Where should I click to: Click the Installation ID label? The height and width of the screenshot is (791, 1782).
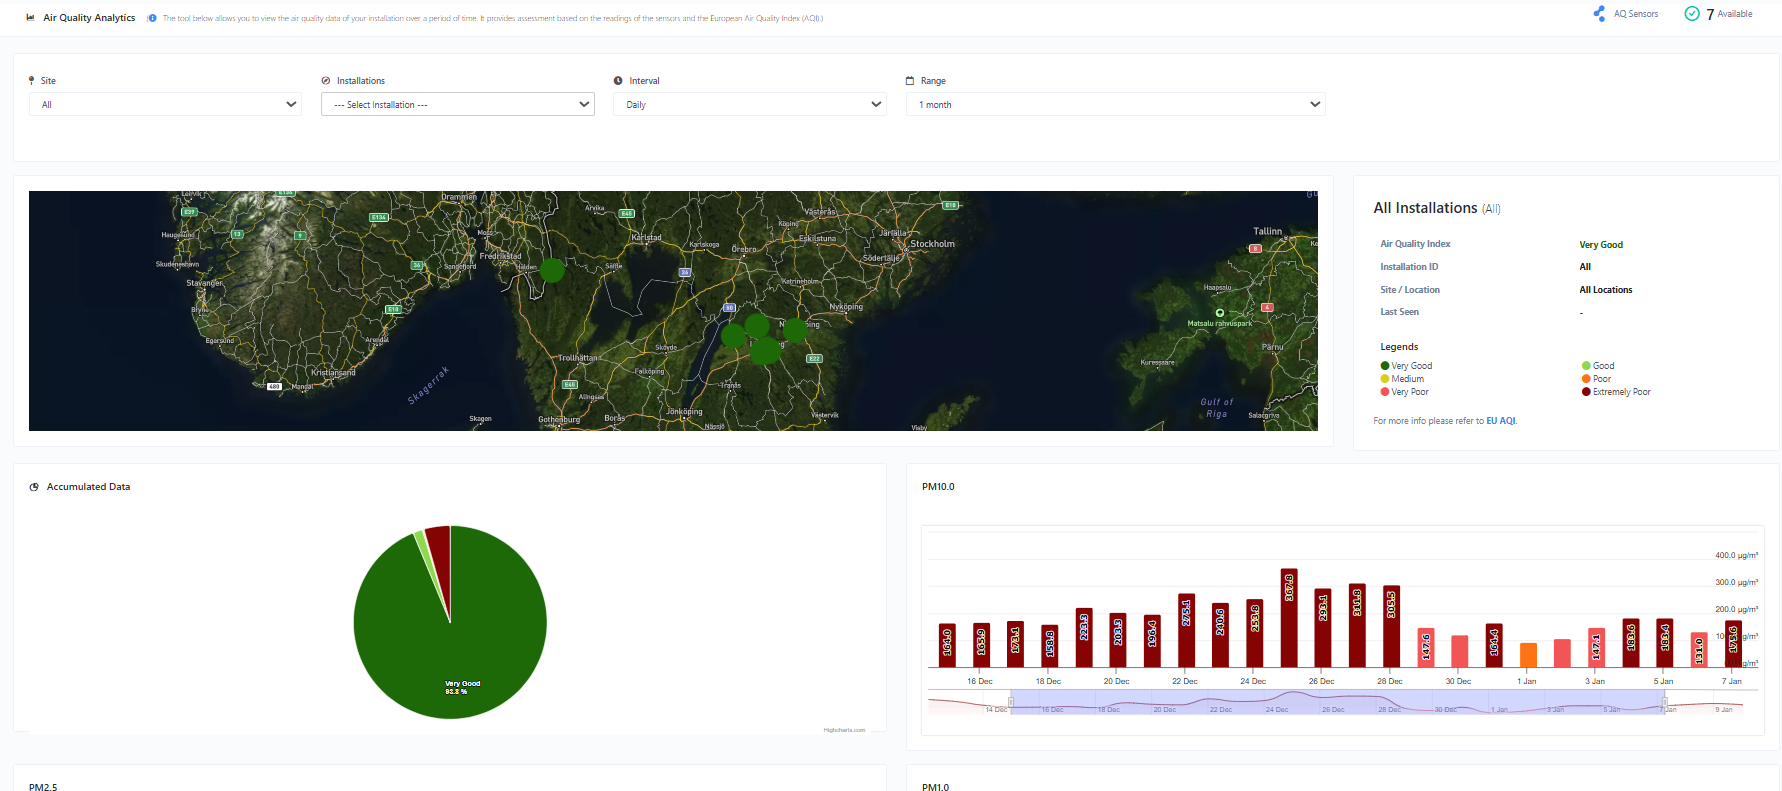click(1409, 267)
